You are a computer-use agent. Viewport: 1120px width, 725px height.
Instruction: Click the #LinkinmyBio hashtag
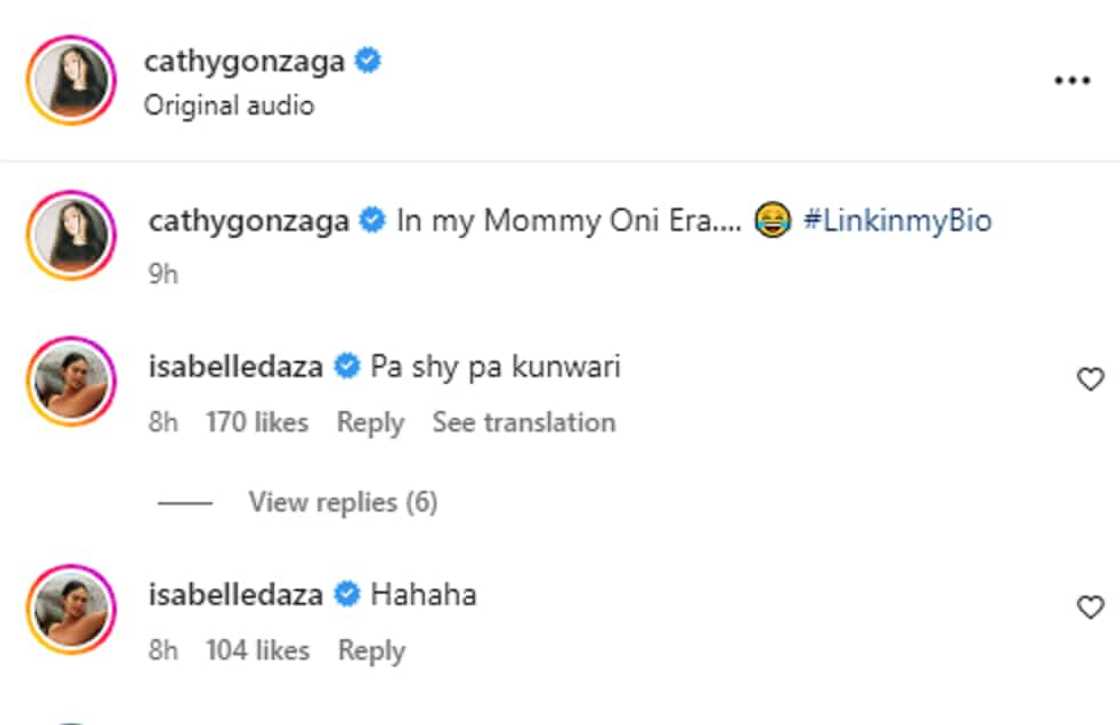897,220
